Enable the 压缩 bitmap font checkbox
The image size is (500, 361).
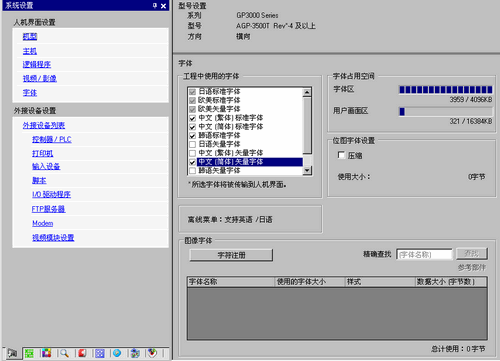coord(341,155)
